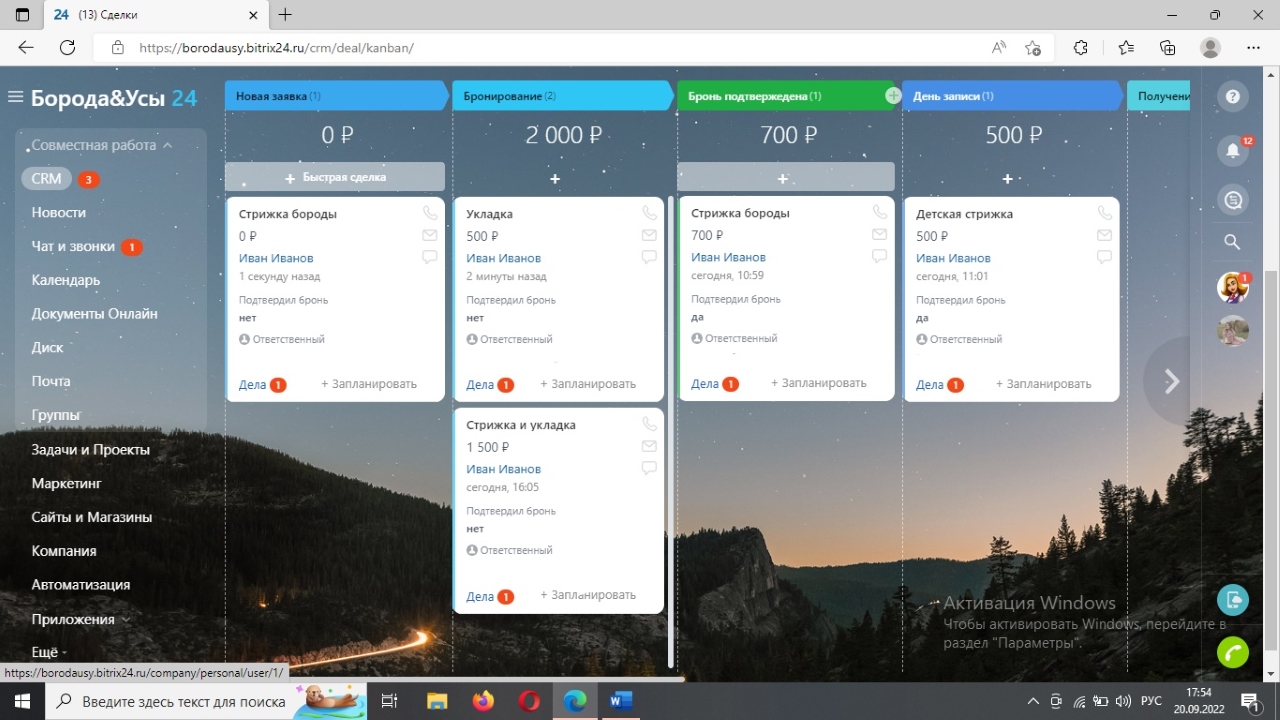Open user avatar with 1 badge
Screen dimensions: 1280x720
[1233, 288]
